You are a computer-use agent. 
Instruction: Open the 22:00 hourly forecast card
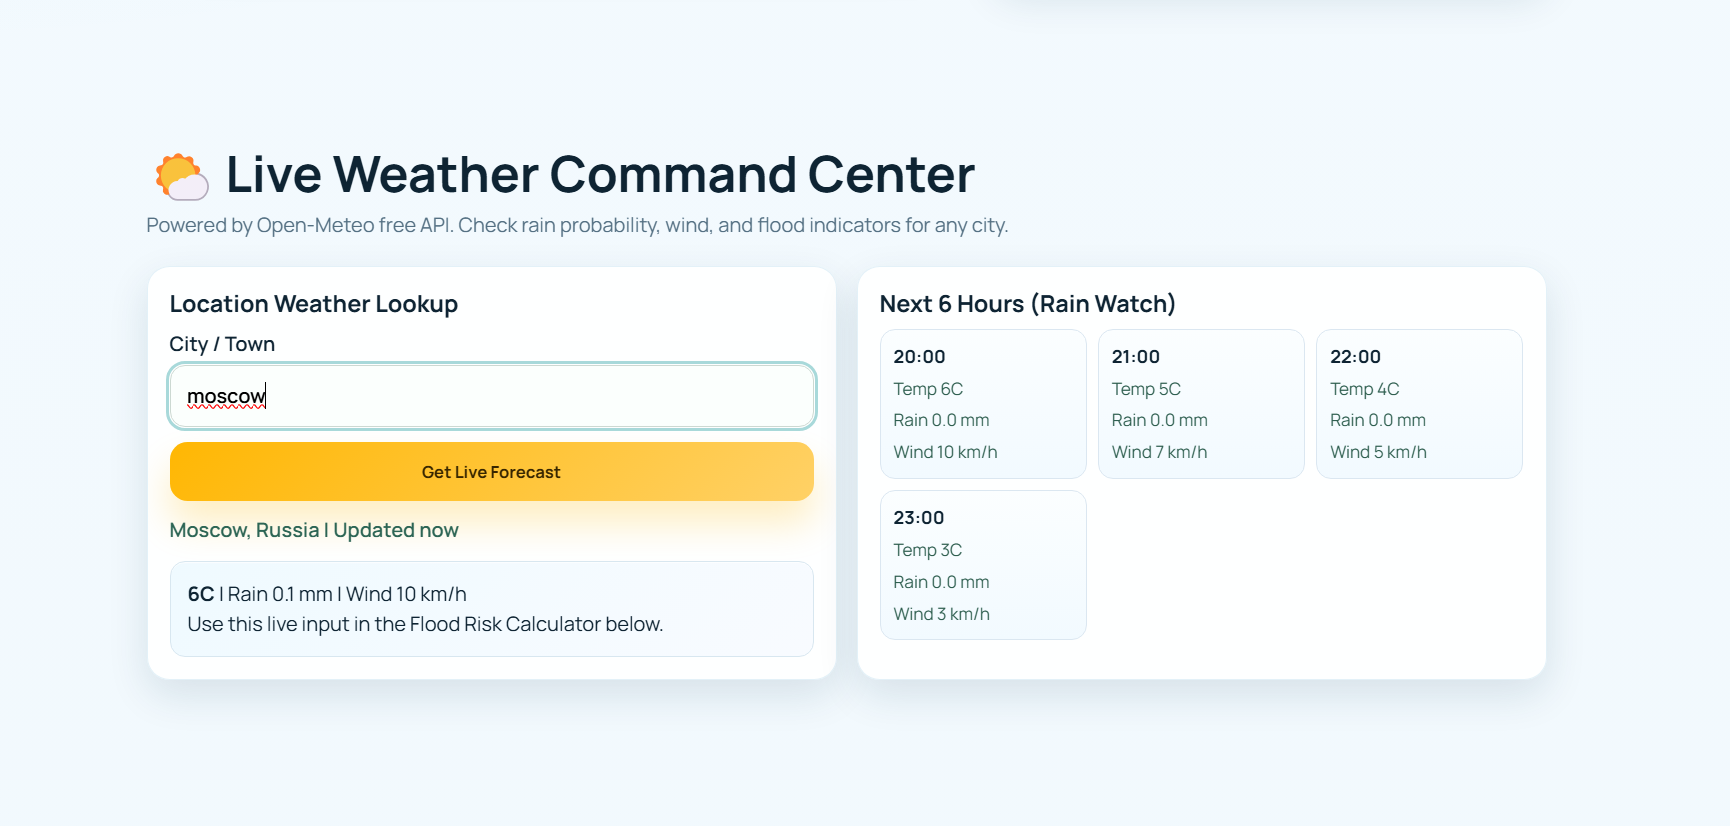1419,404
